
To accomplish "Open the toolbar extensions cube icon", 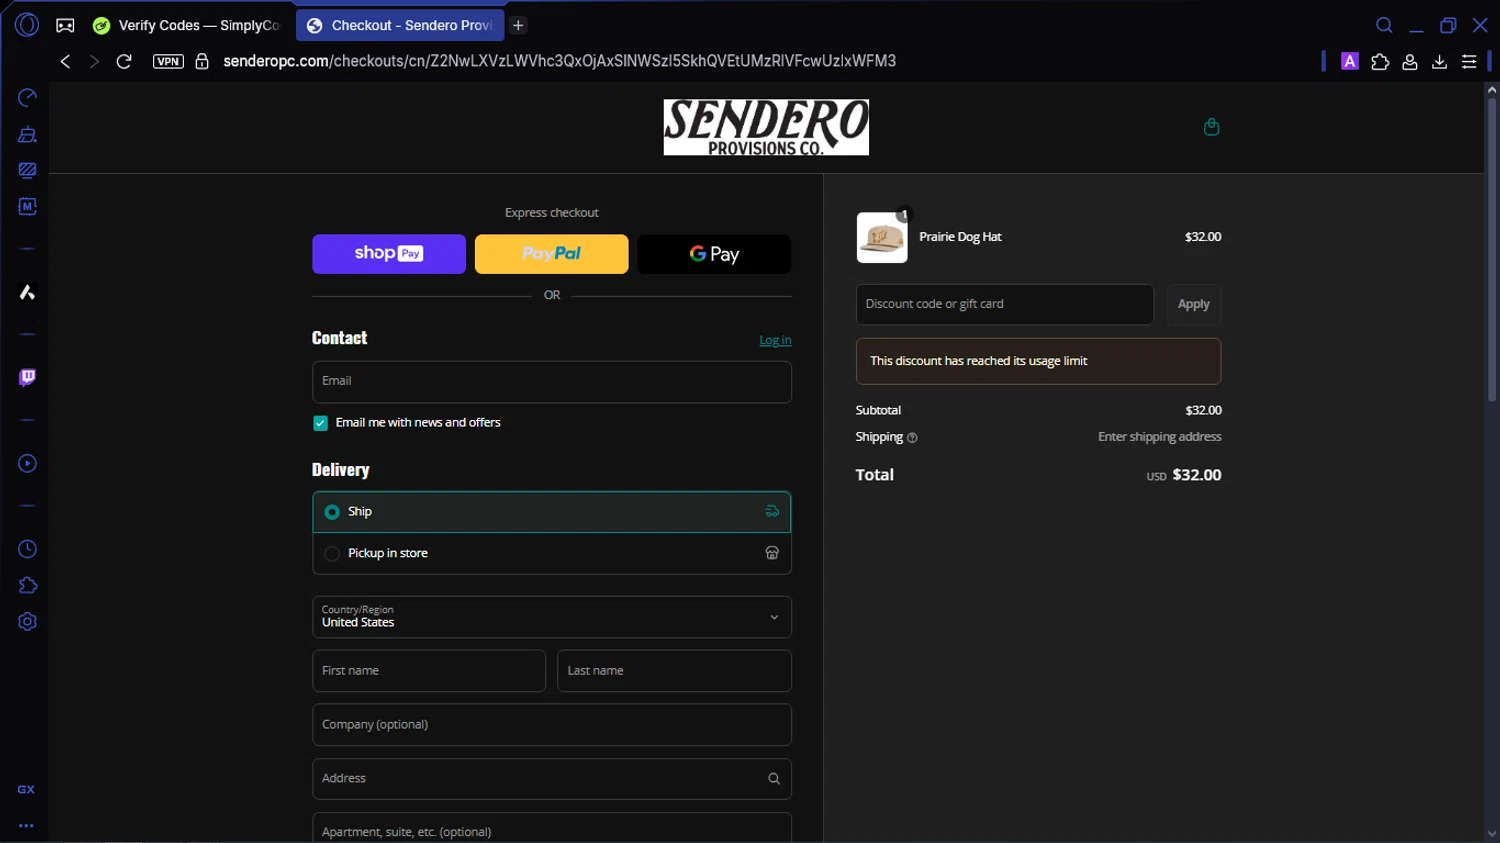I will 1380,61.
